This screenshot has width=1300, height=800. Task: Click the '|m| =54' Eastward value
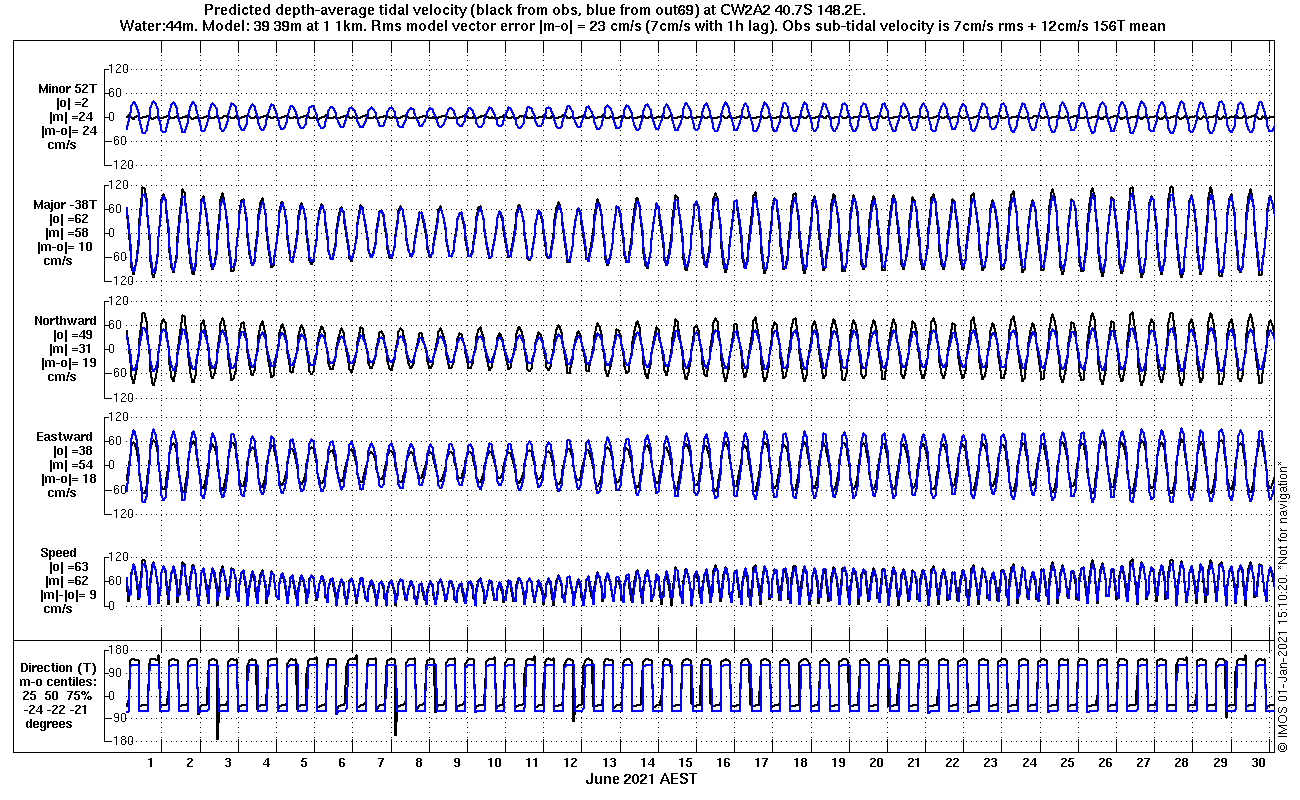click(70, 465)
